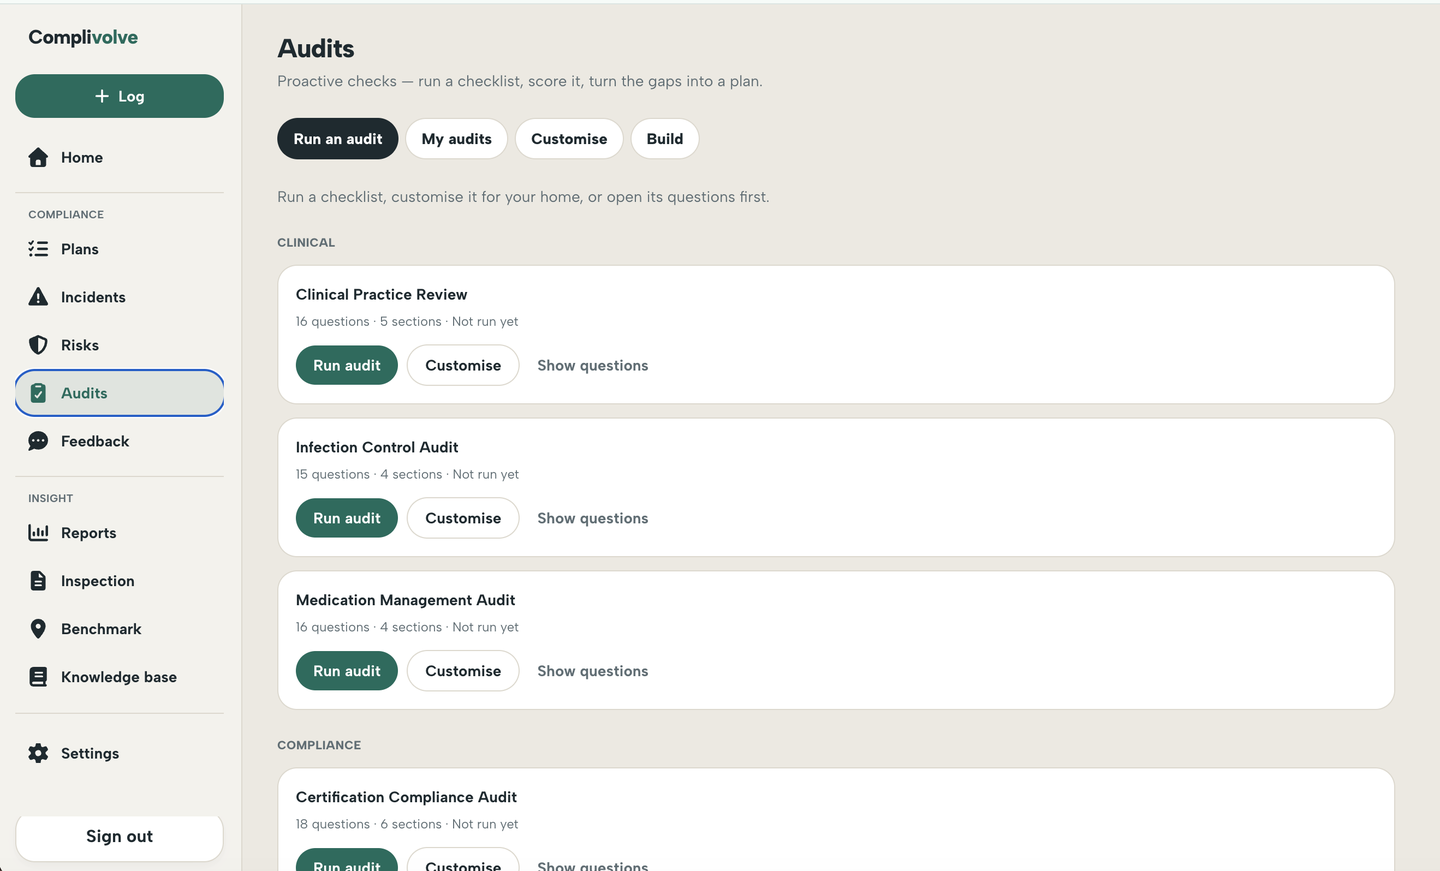The height and width of the screenshot is (871, 1440).
Task: Open Plans via checklist icon
Action: tap(38, 249)
